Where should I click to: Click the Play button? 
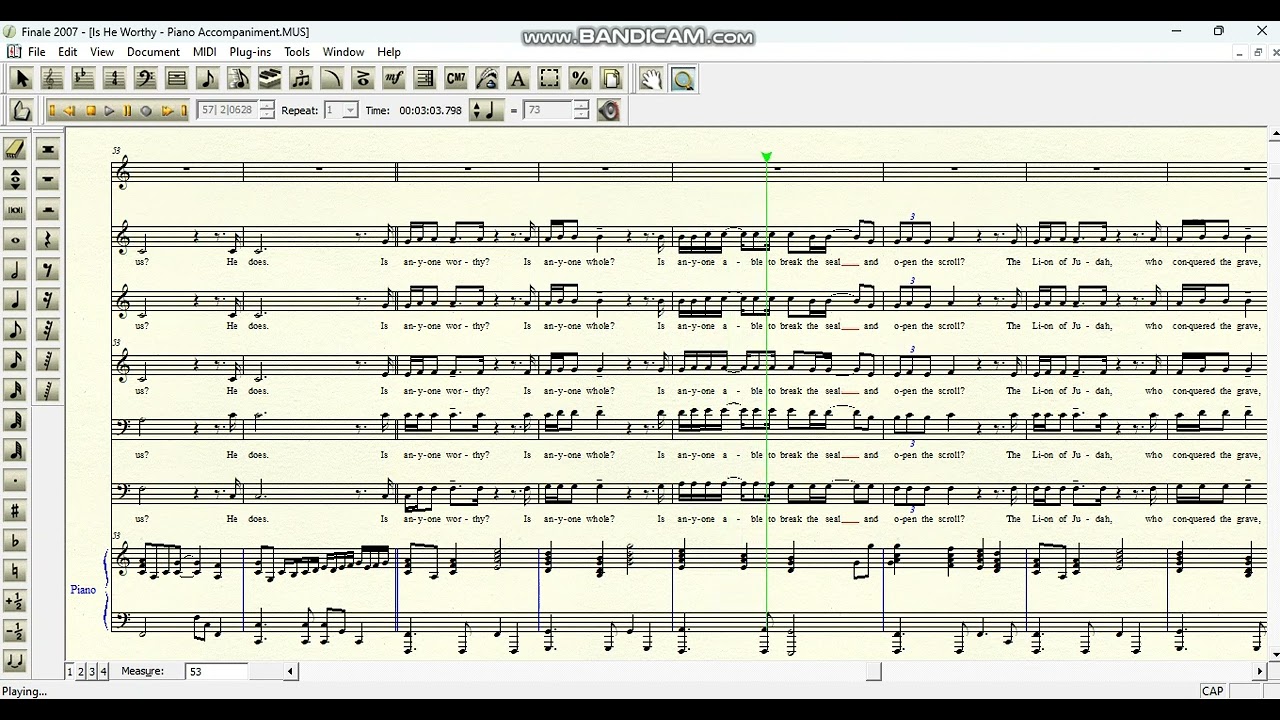click(109, 111)
